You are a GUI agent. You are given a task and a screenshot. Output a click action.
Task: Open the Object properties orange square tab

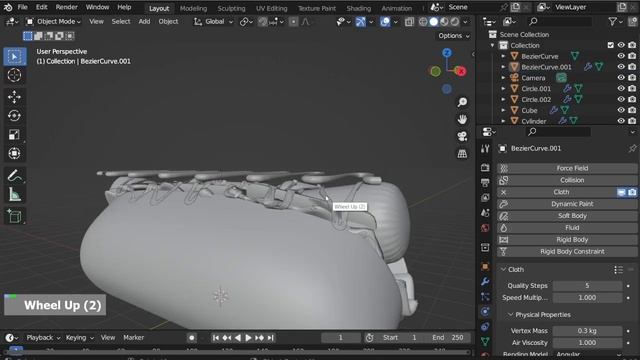(485, 267)
